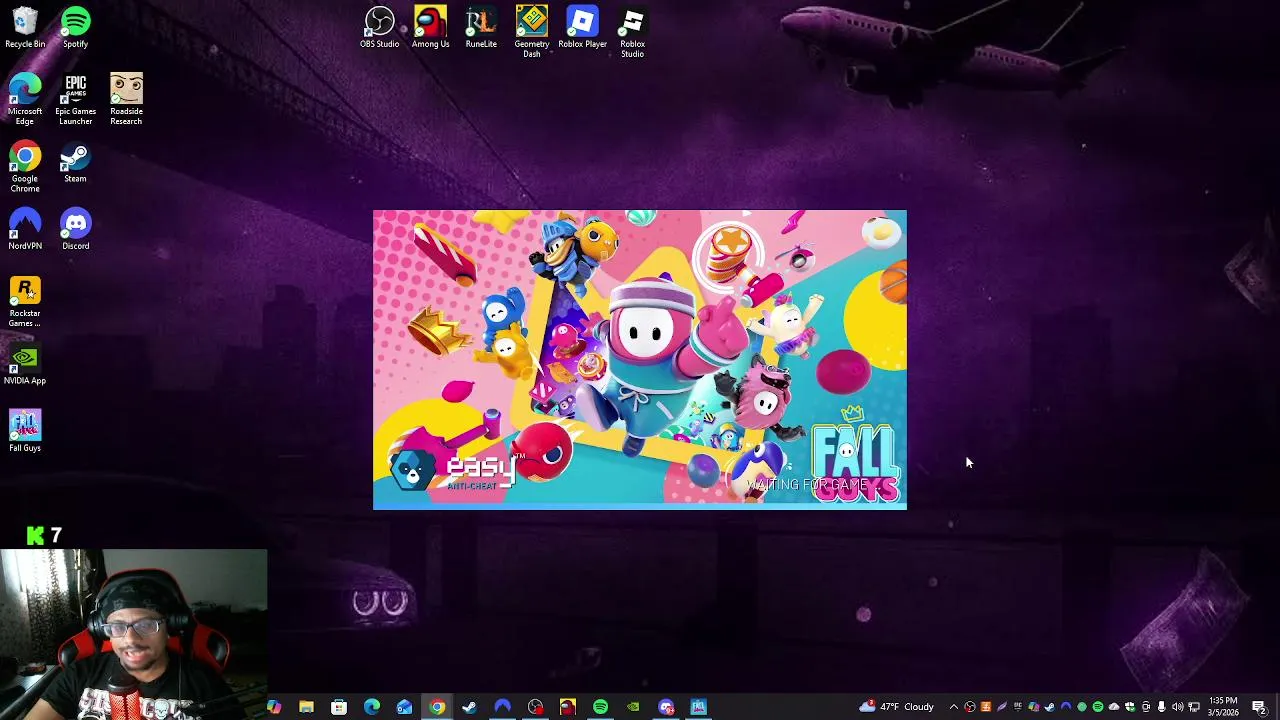Viewport: 1280px width, 720px height.
Task: Select the Discord desktop icon
Action: tap(75, 229)
